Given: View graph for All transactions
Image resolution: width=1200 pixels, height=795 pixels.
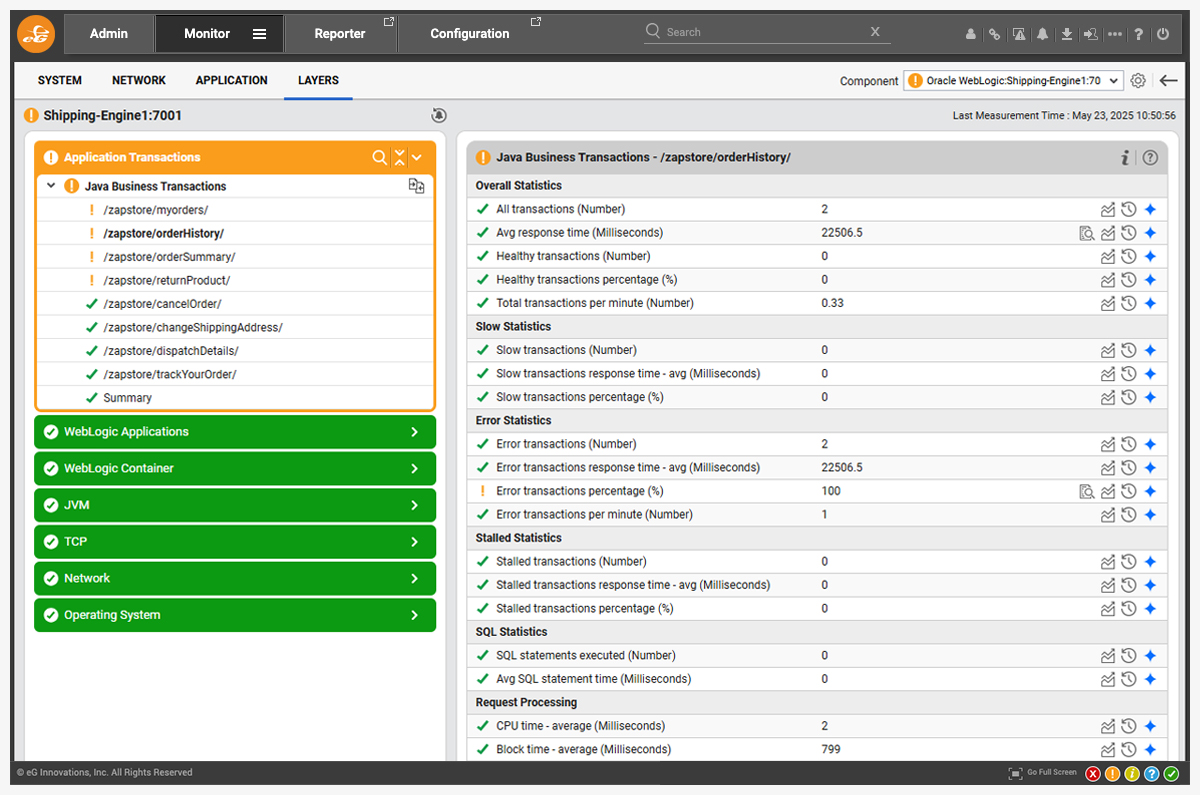Looking at the screenshot, I should click(x=1108, y=210).
